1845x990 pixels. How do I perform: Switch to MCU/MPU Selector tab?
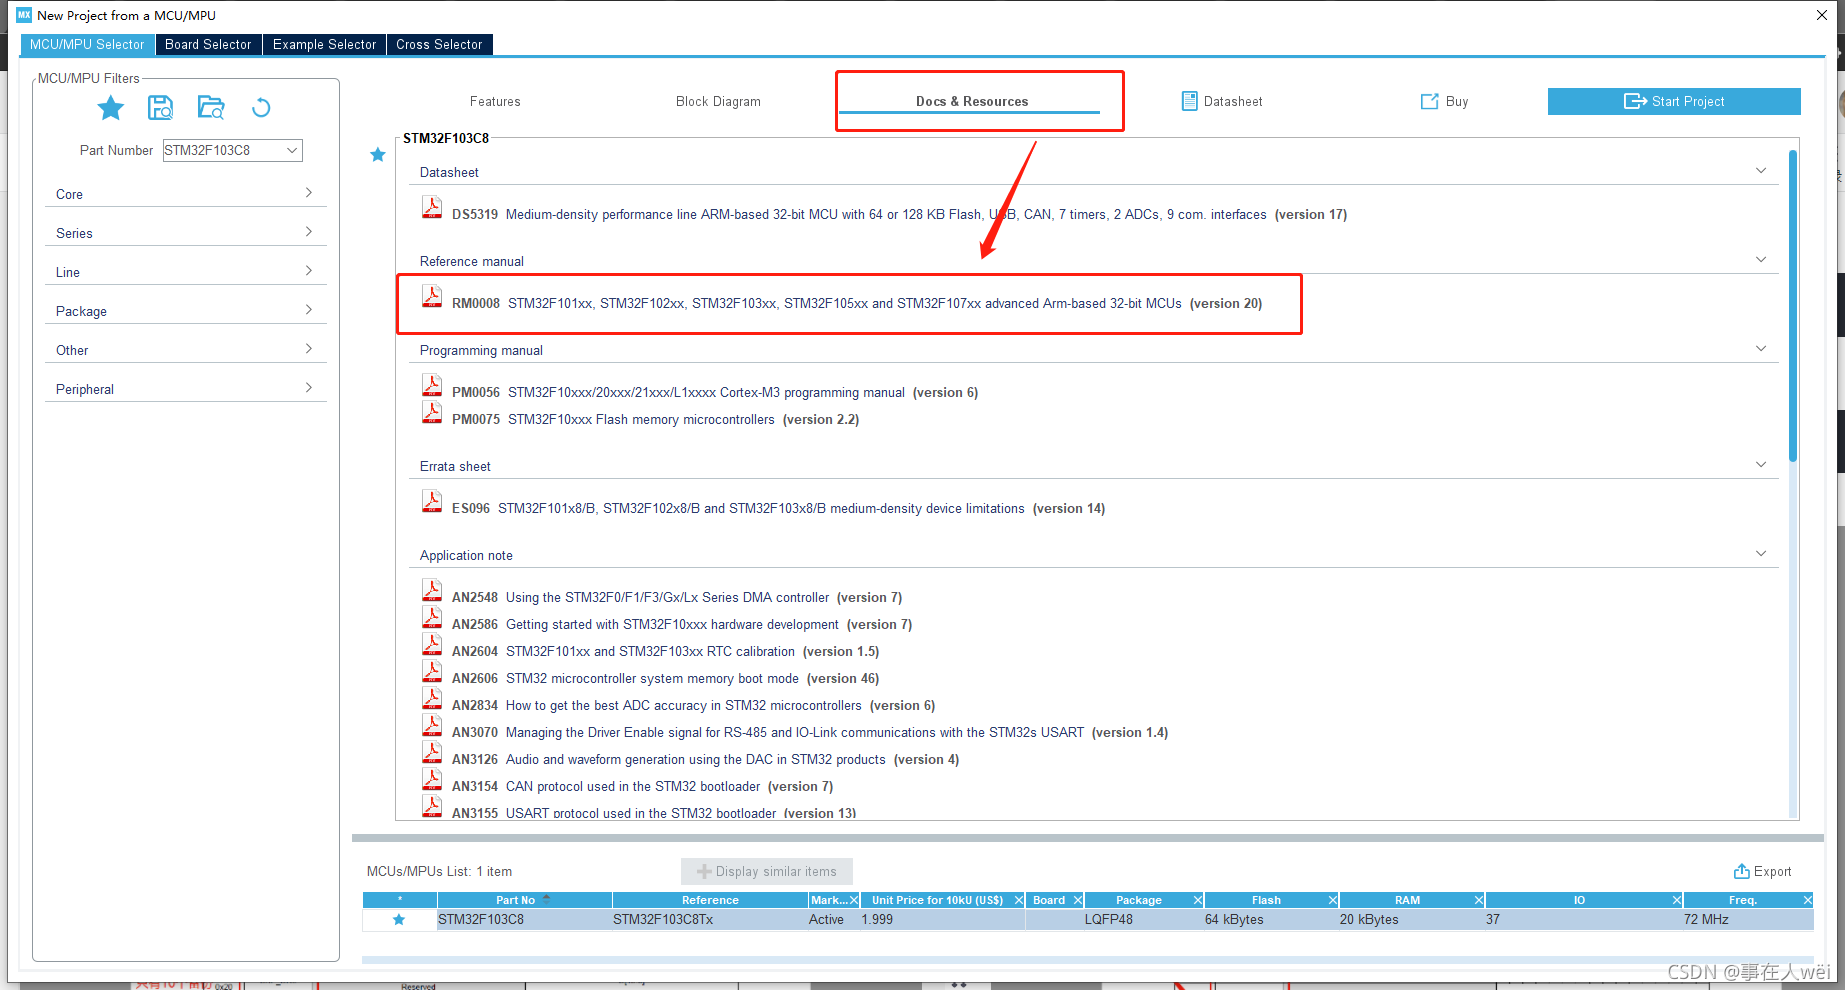point(87,45)
